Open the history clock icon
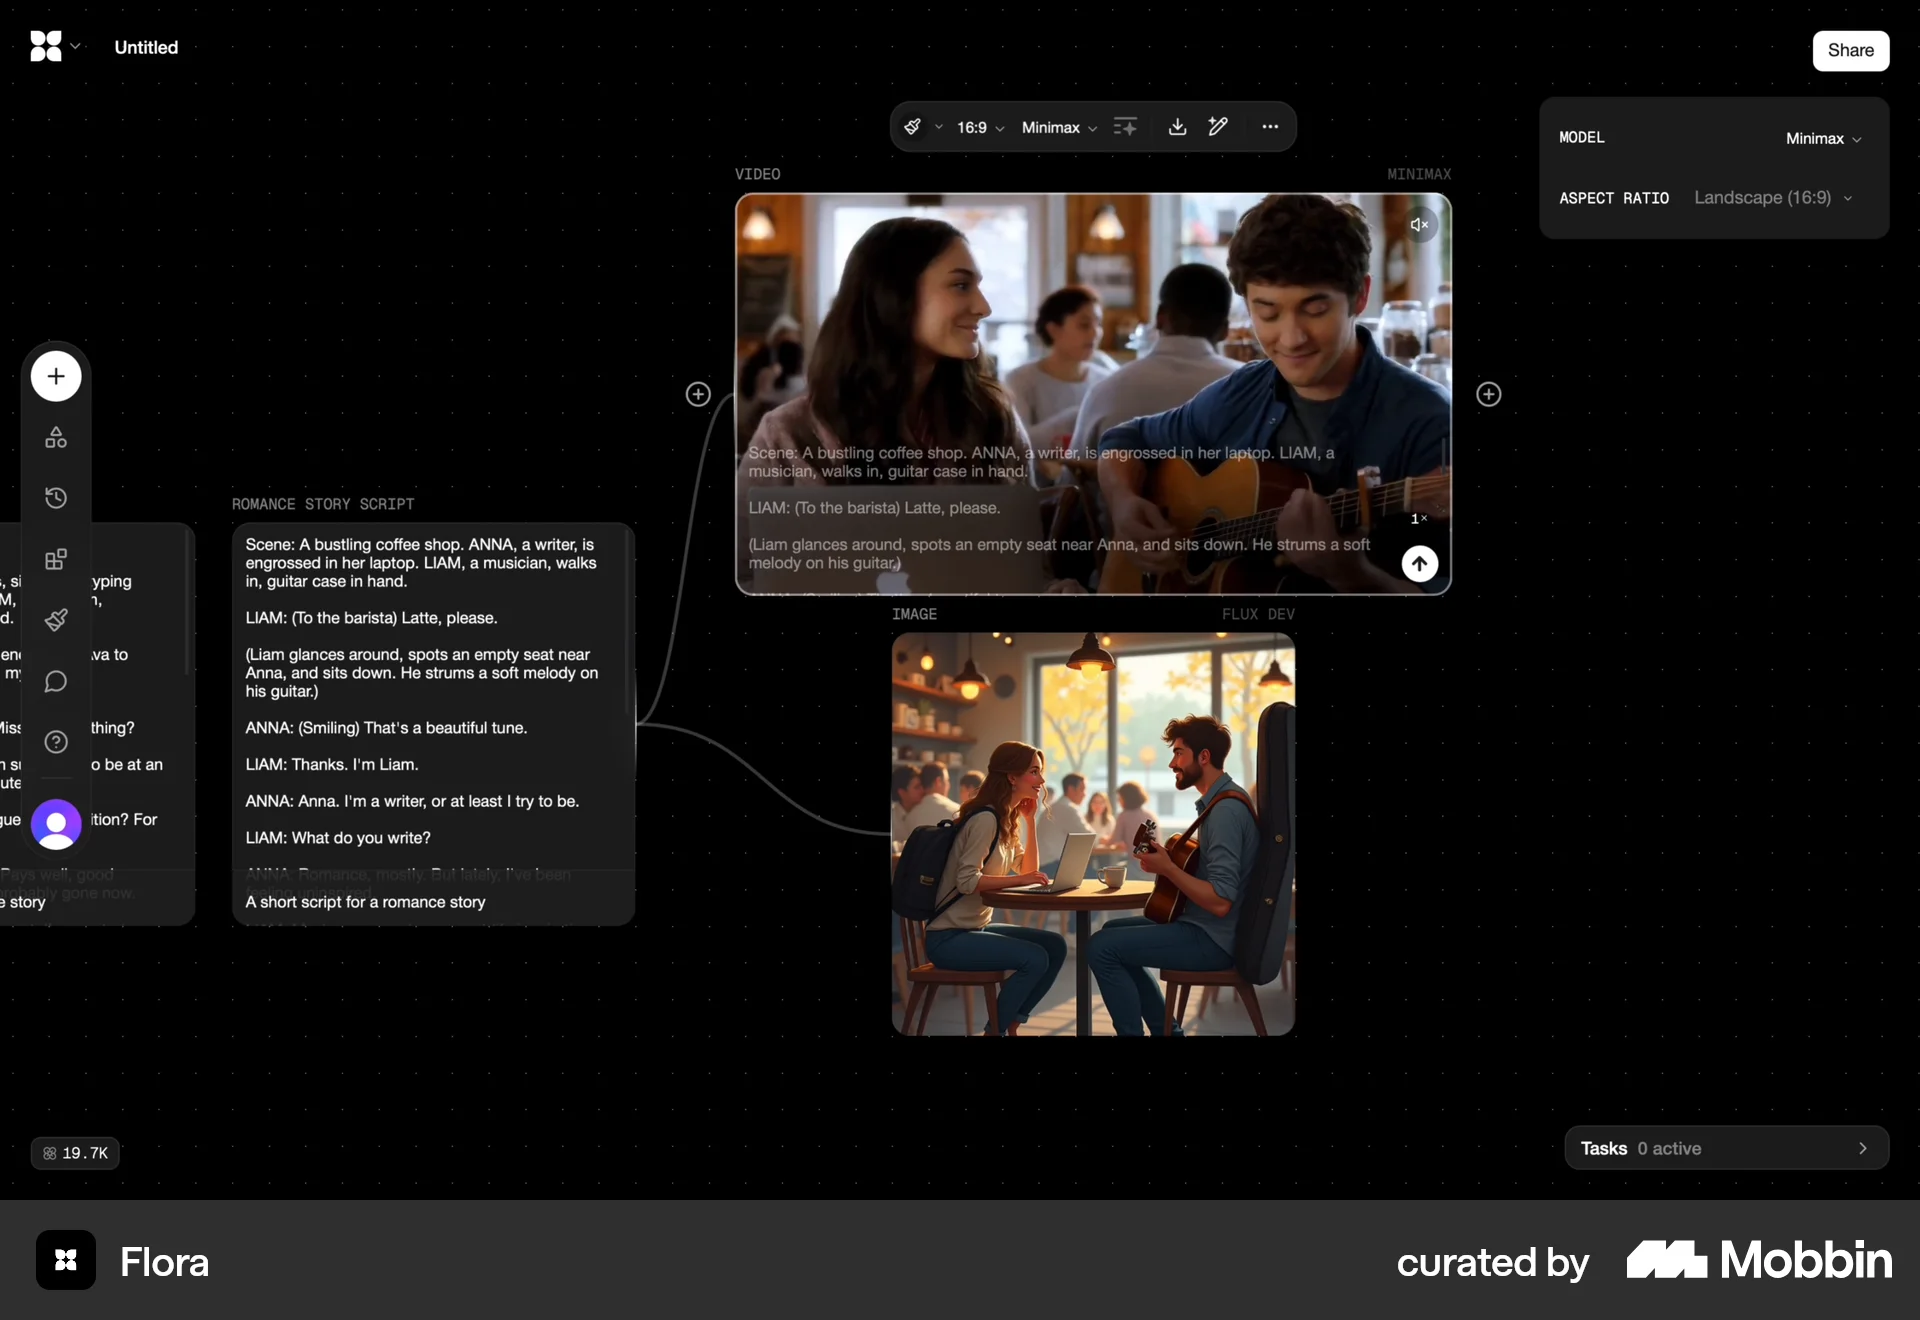Viewport: 1920px width, 1320px height. (56, 498)
